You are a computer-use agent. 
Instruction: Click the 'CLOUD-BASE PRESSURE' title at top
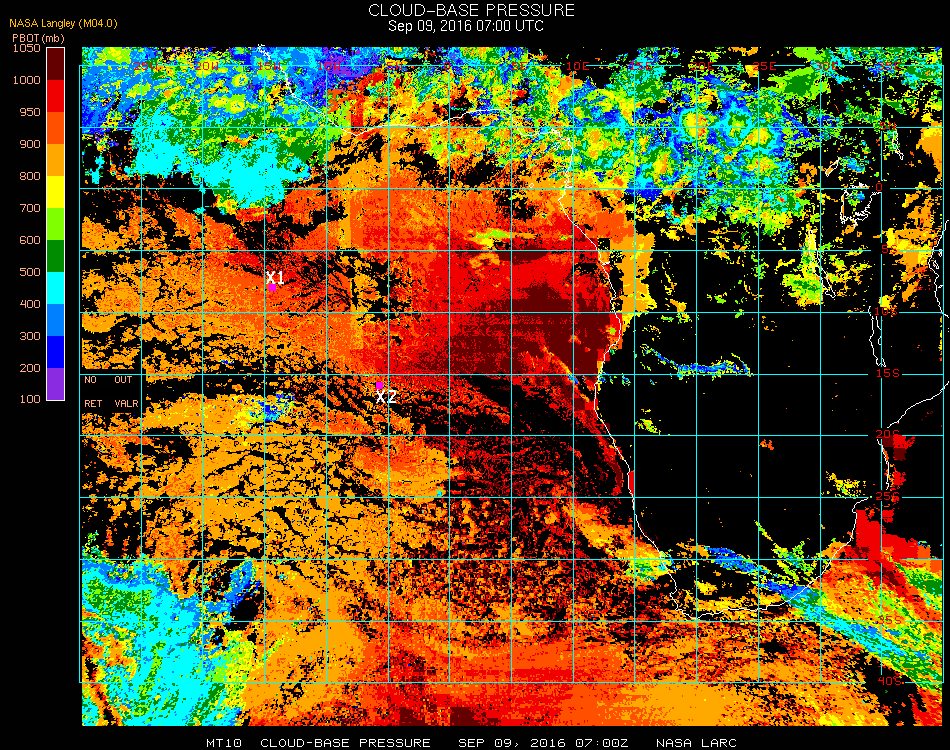pos(471,10)
